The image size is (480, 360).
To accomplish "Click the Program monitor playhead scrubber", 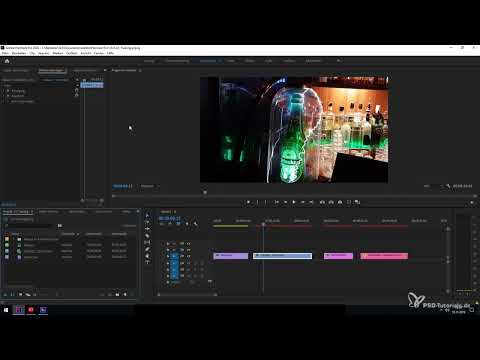I will (205, 192).
